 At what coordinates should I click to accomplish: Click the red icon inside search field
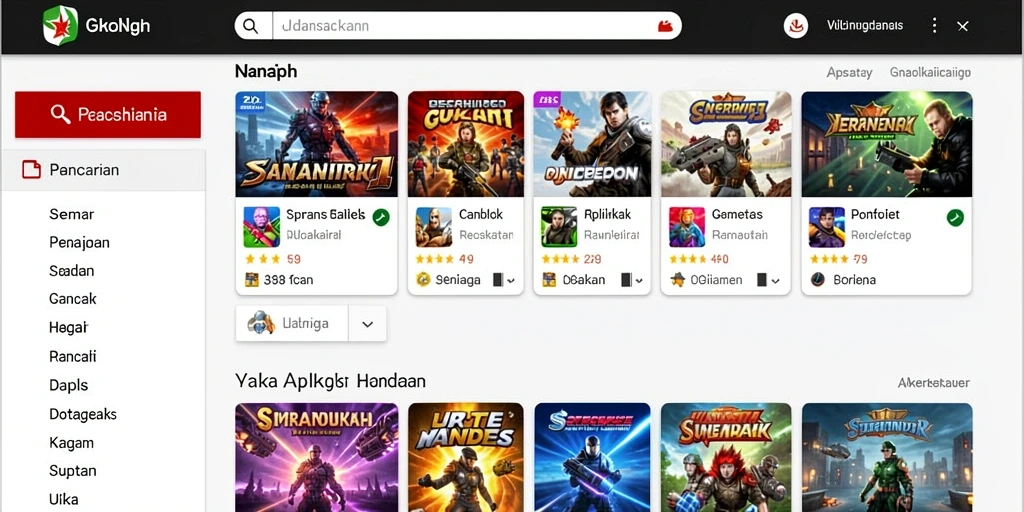(665, 26)
